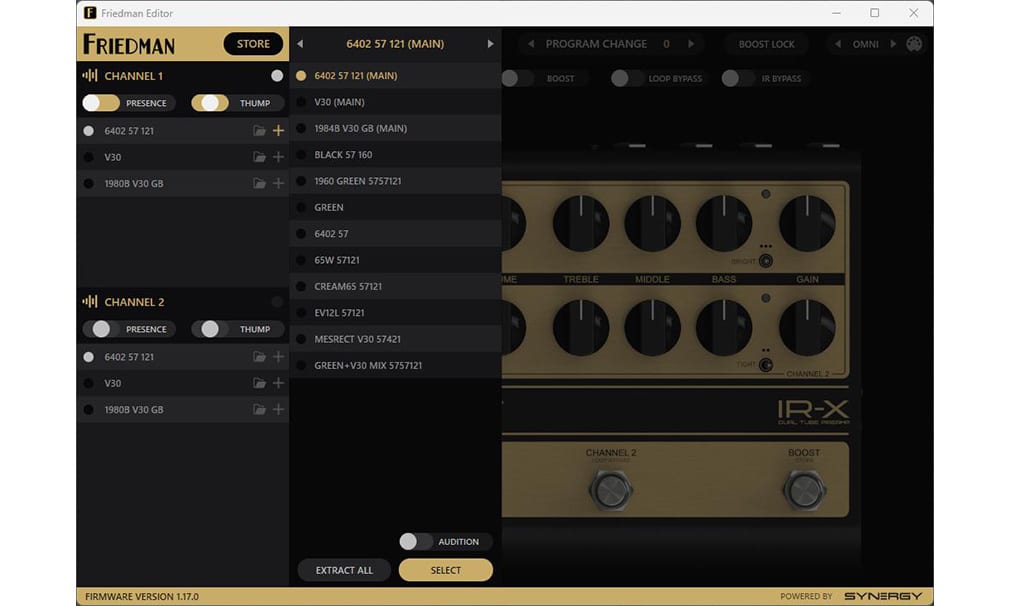
Task: Open the 6402 57 121 (MAIN) header selector
Action: pos(395,44)
